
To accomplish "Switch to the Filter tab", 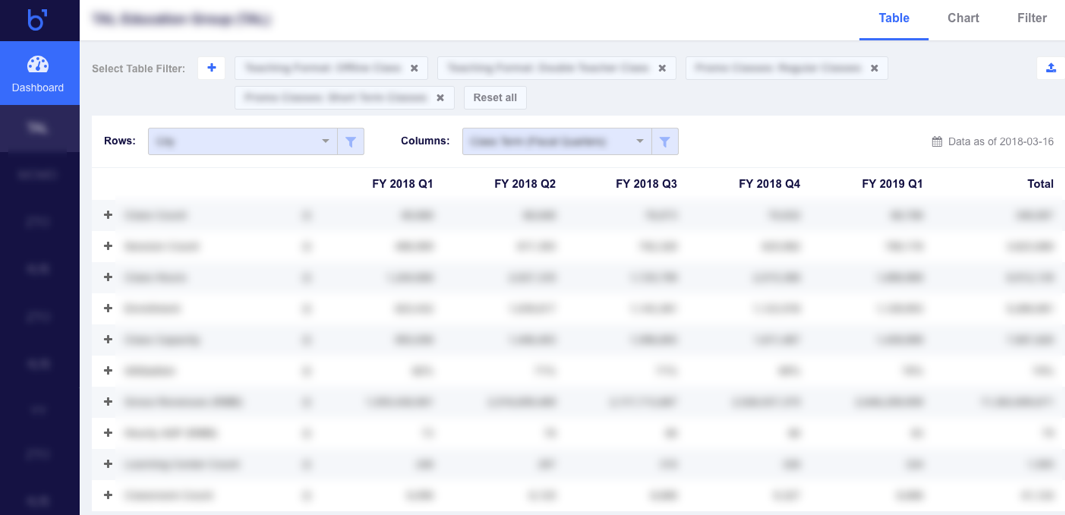I will click(1031, 18).
